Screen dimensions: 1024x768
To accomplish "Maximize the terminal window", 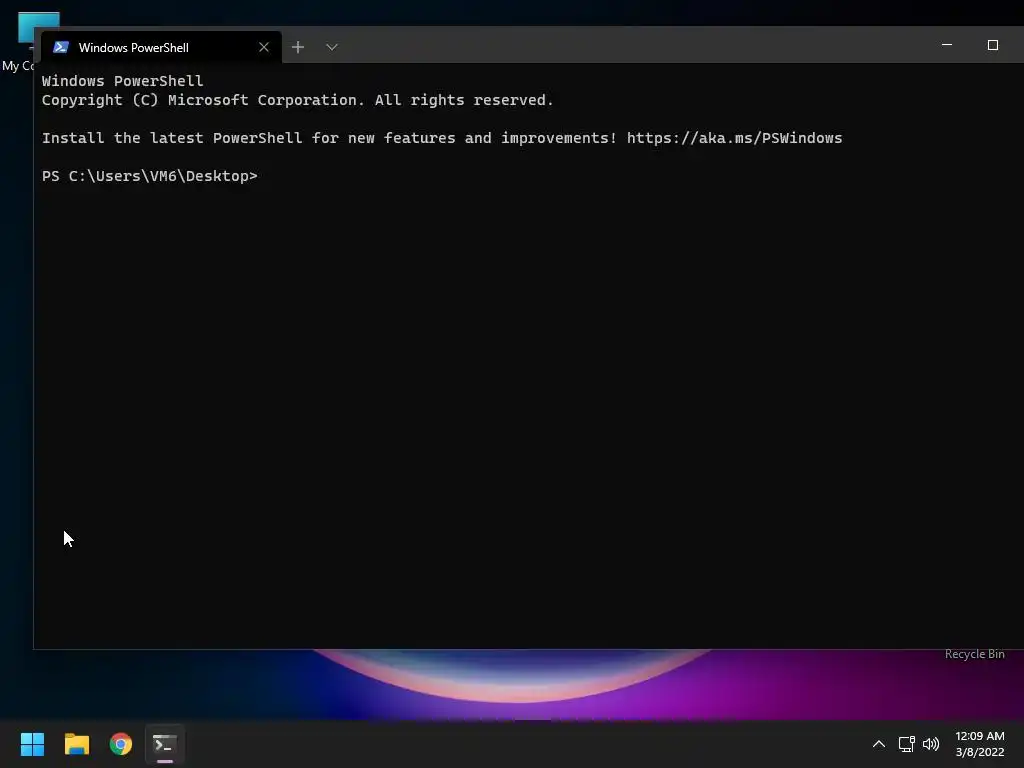I will point(993,44).
